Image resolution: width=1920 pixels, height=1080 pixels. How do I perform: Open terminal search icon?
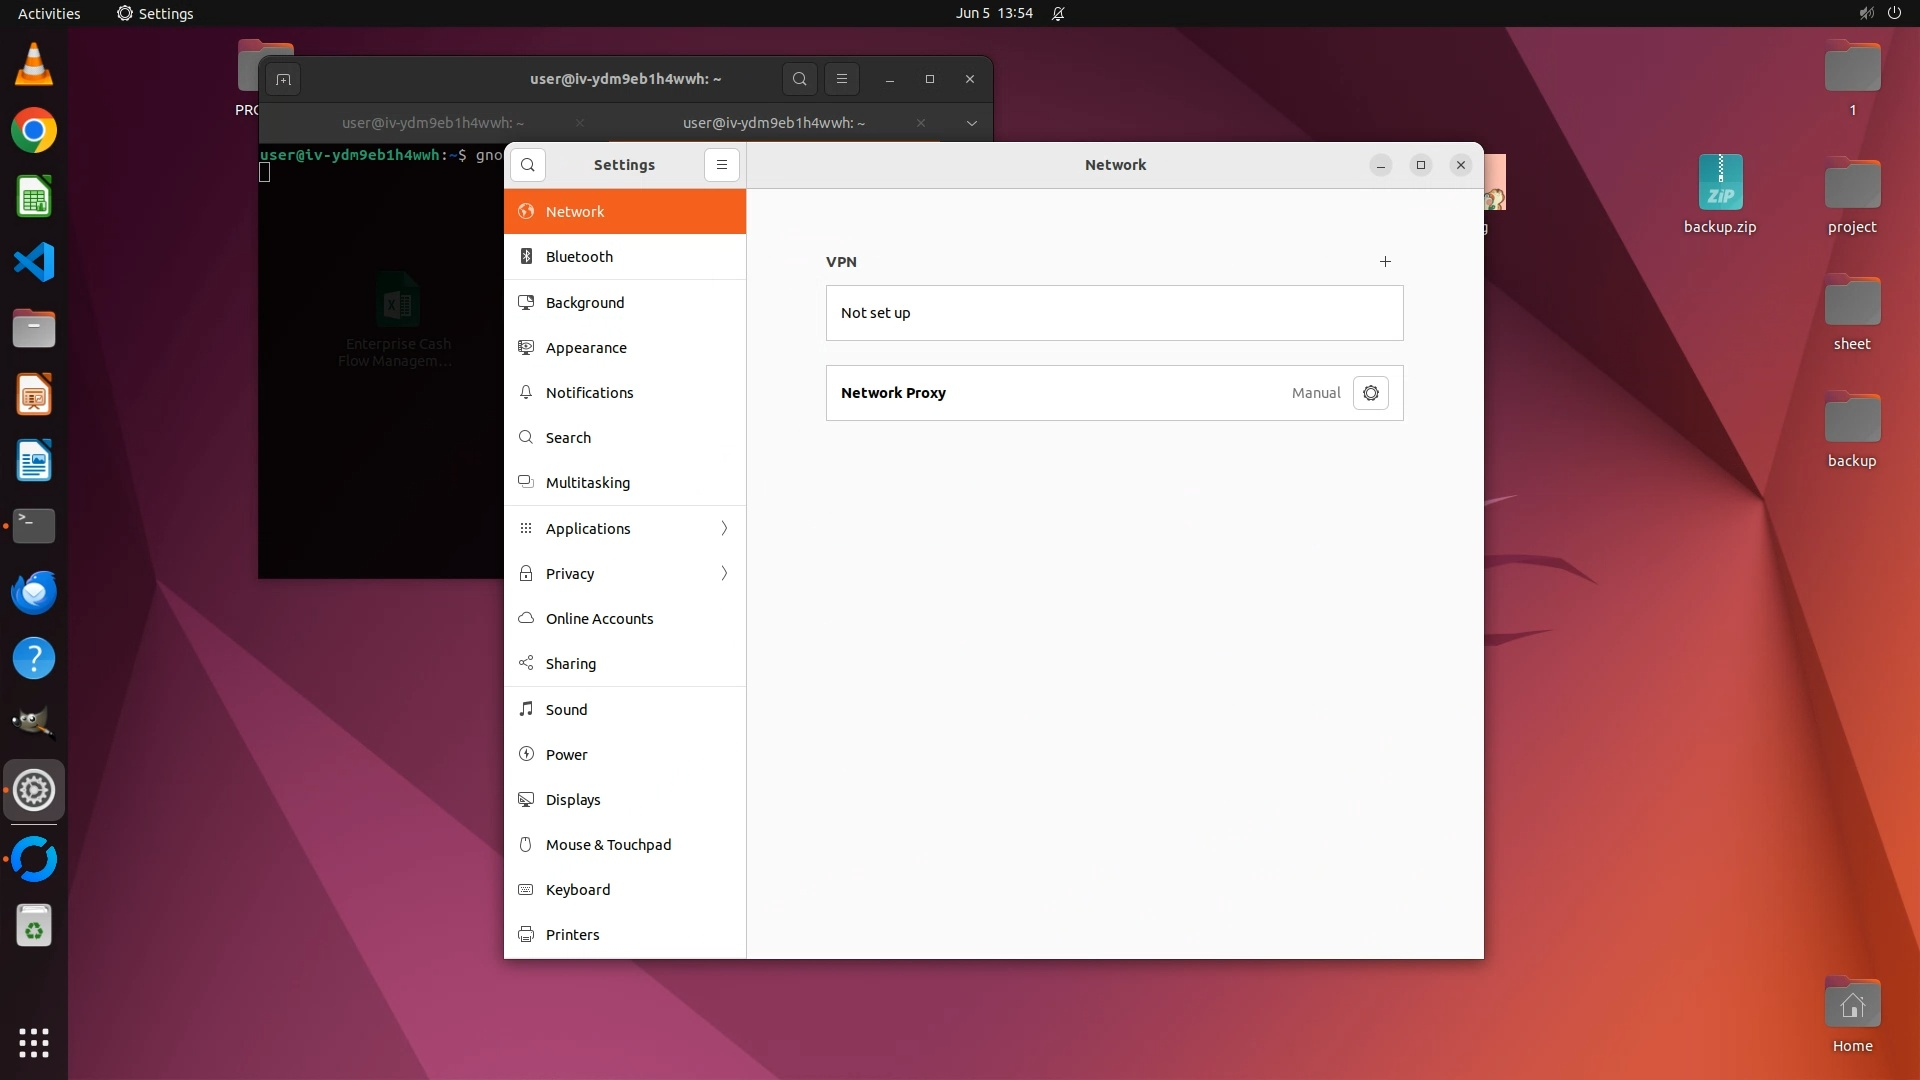coord(799,79)
